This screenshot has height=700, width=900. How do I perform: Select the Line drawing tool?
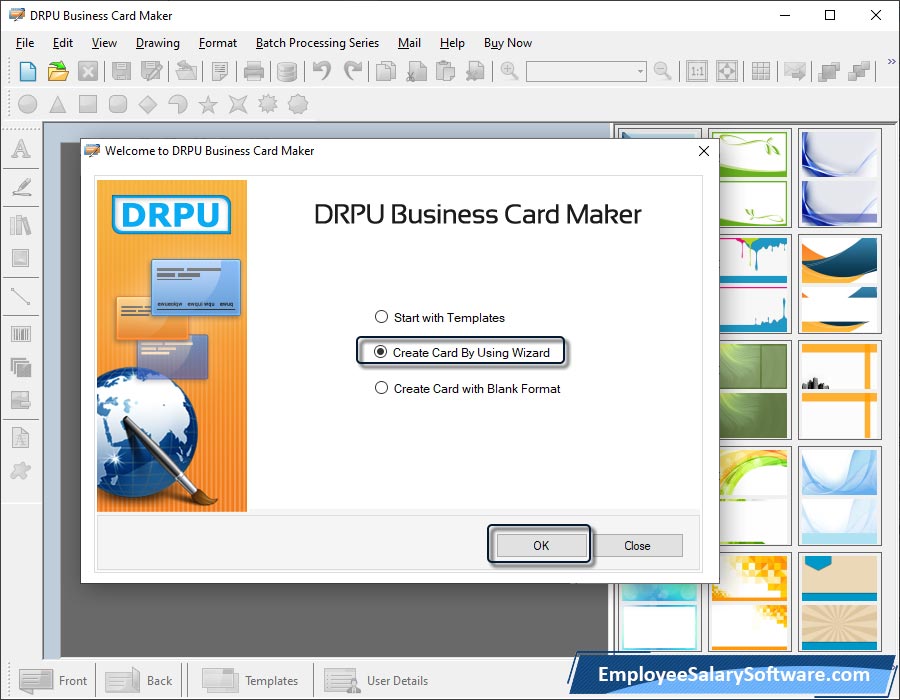[x=21, y=297]
